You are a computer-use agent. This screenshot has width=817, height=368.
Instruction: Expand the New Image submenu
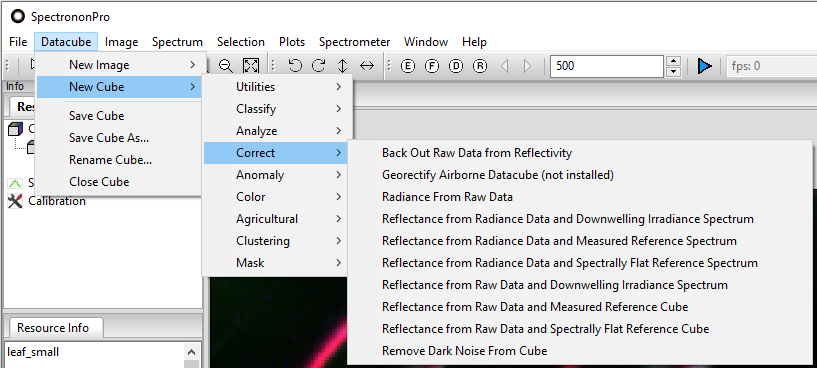118,65
